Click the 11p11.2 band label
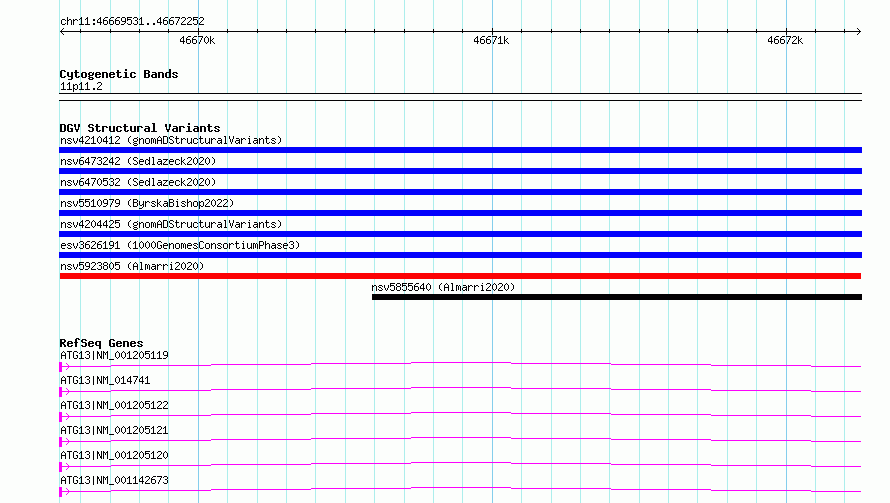890x503 pixels. [x=81, y=86]
